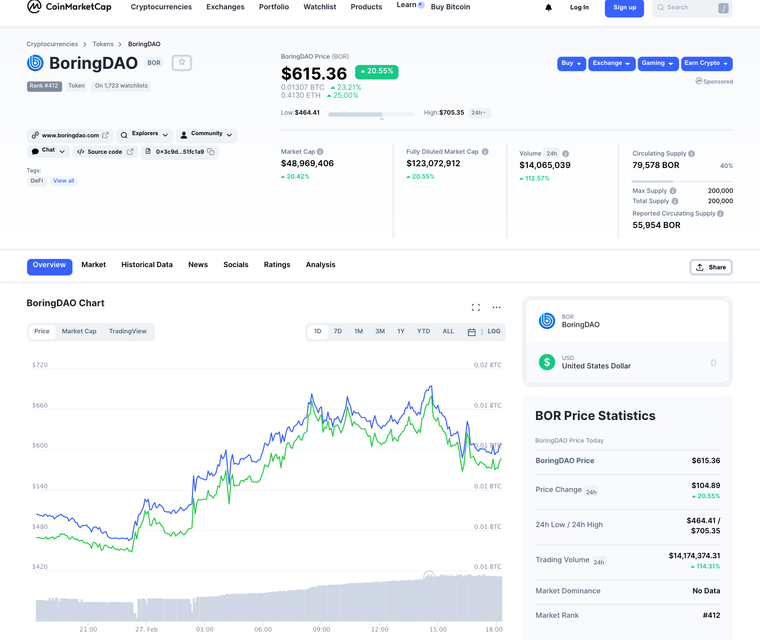Open the chart's three-dot options menu
760x640 pixels.
coord(496,307)
